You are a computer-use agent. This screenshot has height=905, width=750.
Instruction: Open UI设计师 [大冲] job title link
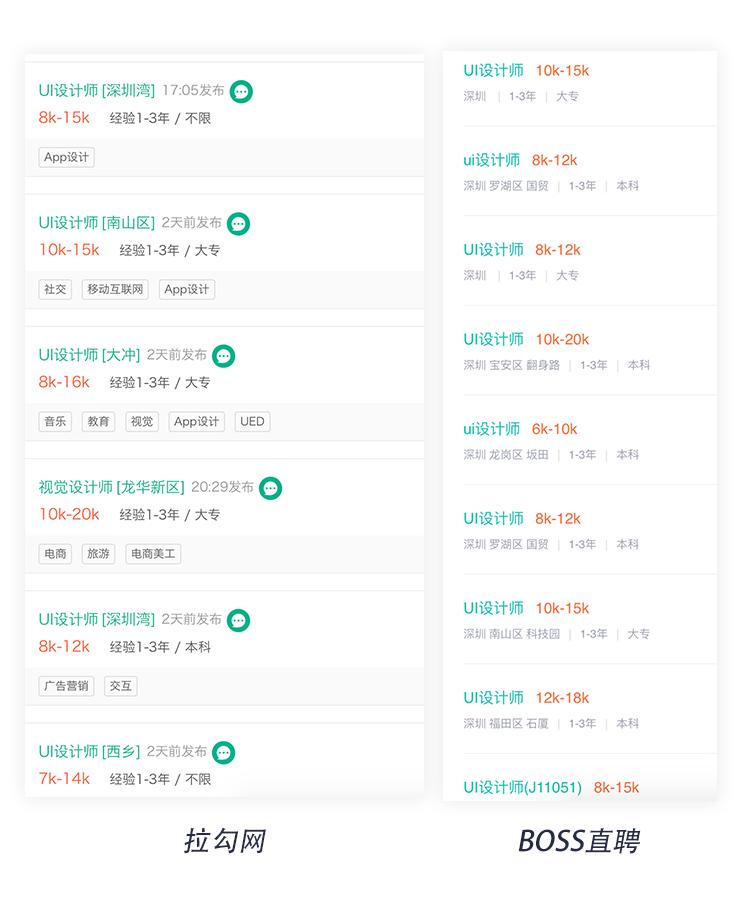pyautogui.click(x=89, y=355)
